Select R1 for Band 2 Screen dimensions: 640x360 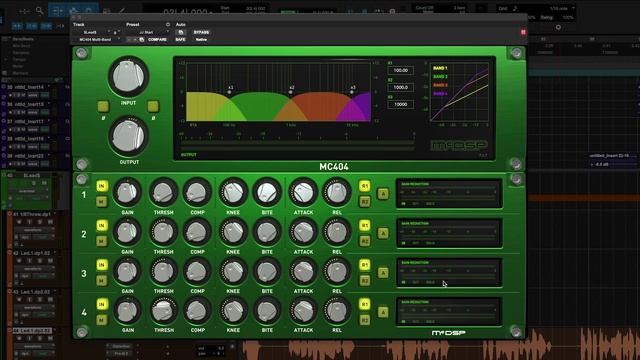[364, 225]
